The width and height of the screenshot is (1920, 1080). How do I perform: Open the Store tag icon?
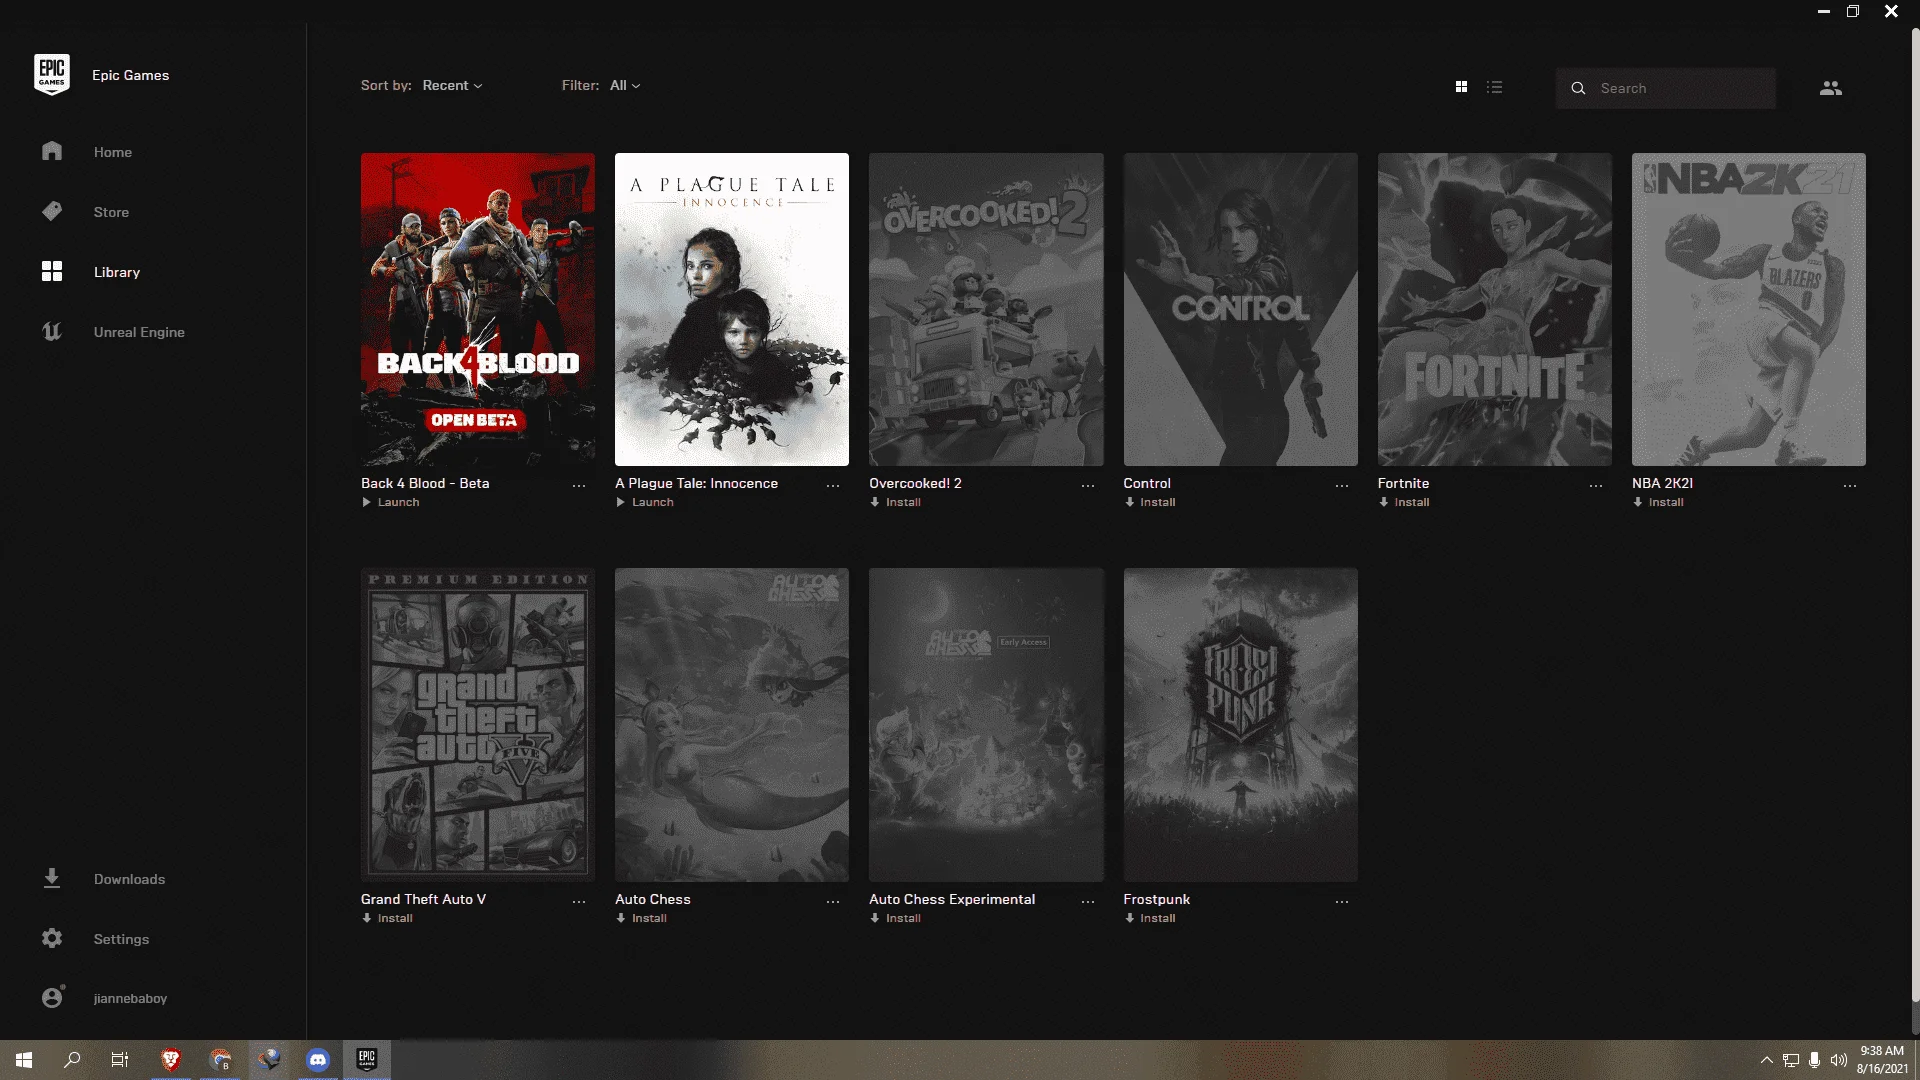[x=52, y=211]
